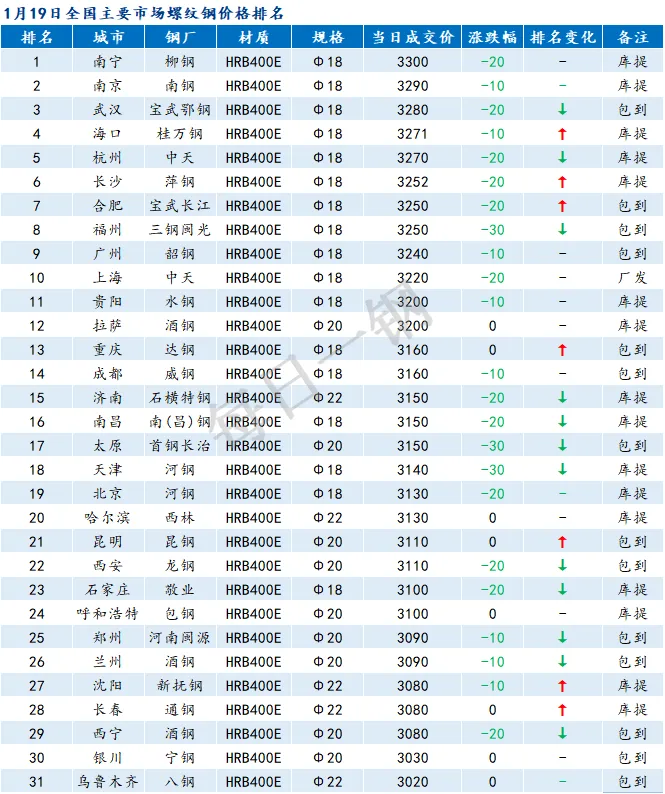665x794 pixels.
Task: Select the city cell 呼和浩特
Action: pos(107,614)
